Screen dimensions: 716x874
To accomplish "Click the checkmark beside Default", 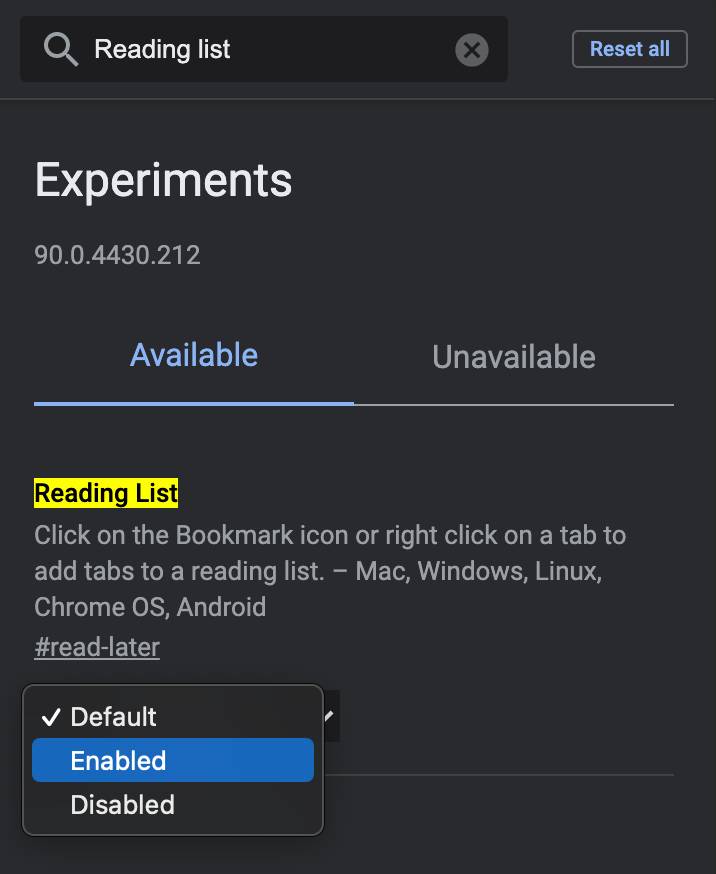I will 50,717.
